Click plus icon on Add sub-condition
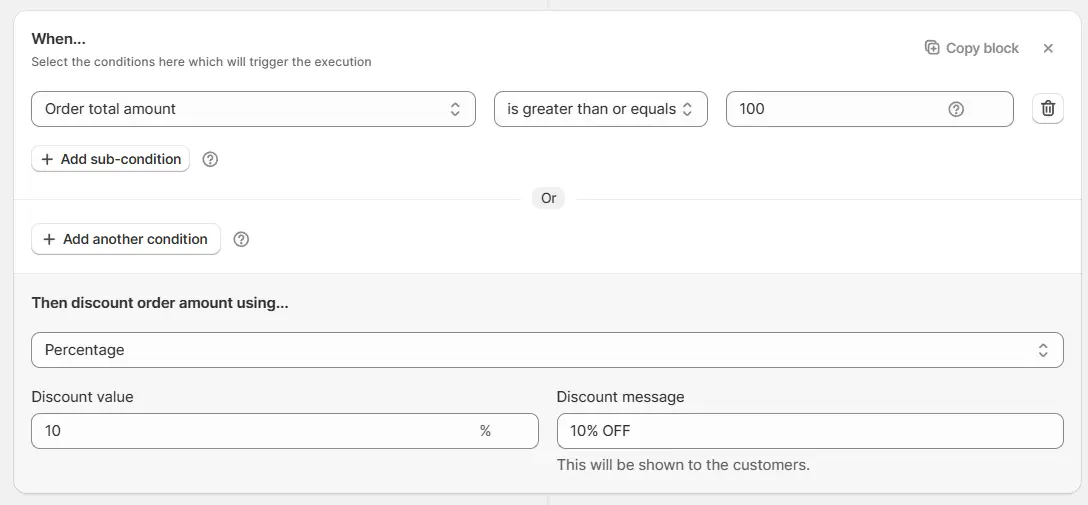This screenshot has width=1088, height=505. pos(47,159)
